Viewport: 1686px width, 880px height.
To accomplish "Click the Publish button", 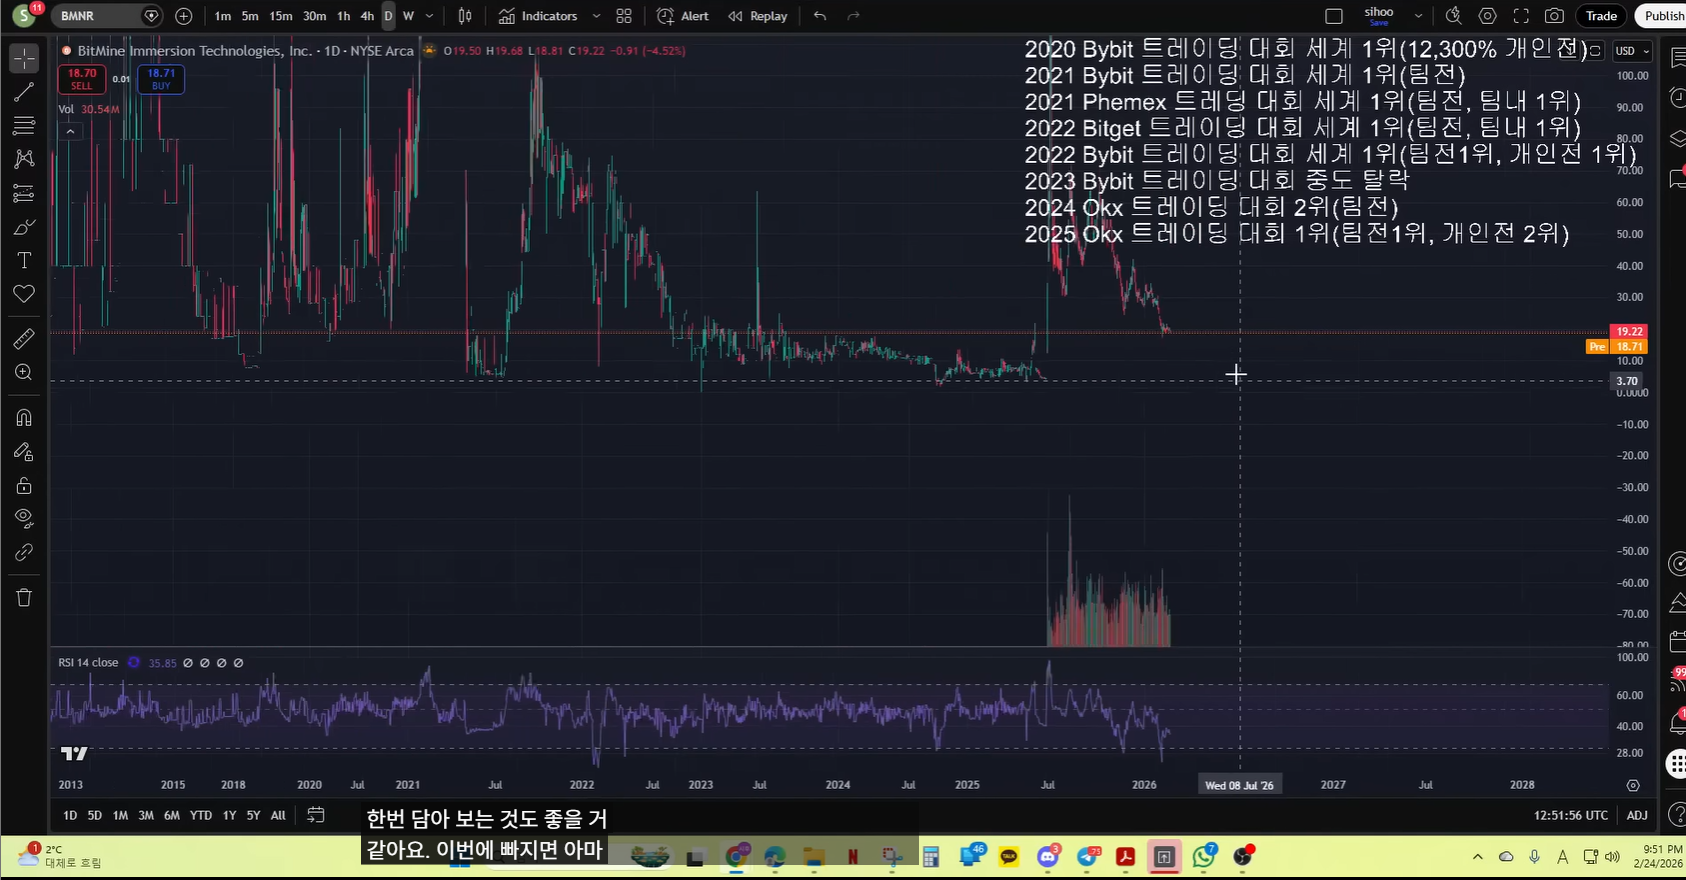I will click(1662, 16).
